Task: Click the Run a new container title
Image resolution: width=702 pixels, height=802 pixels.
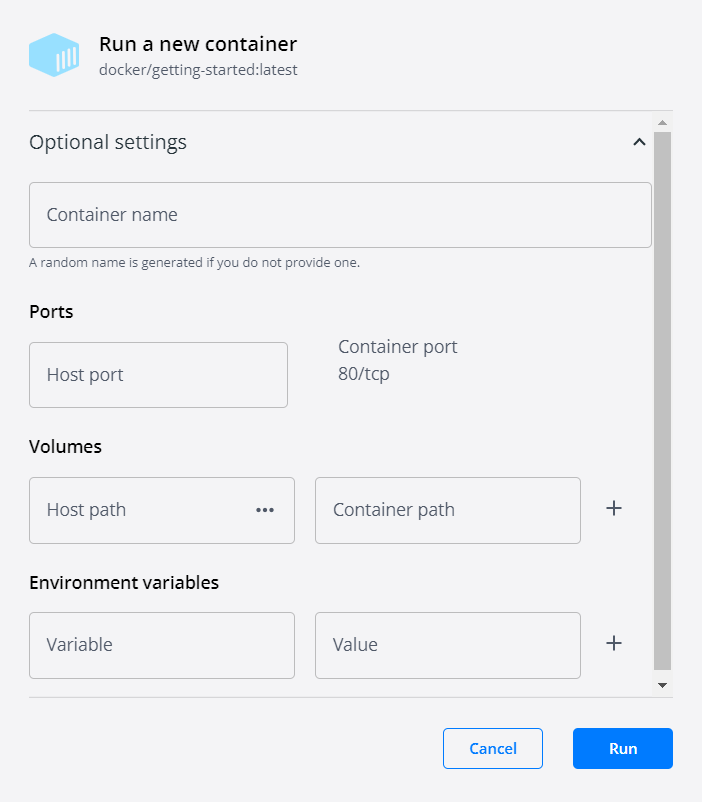Action: tap(198, 44)
